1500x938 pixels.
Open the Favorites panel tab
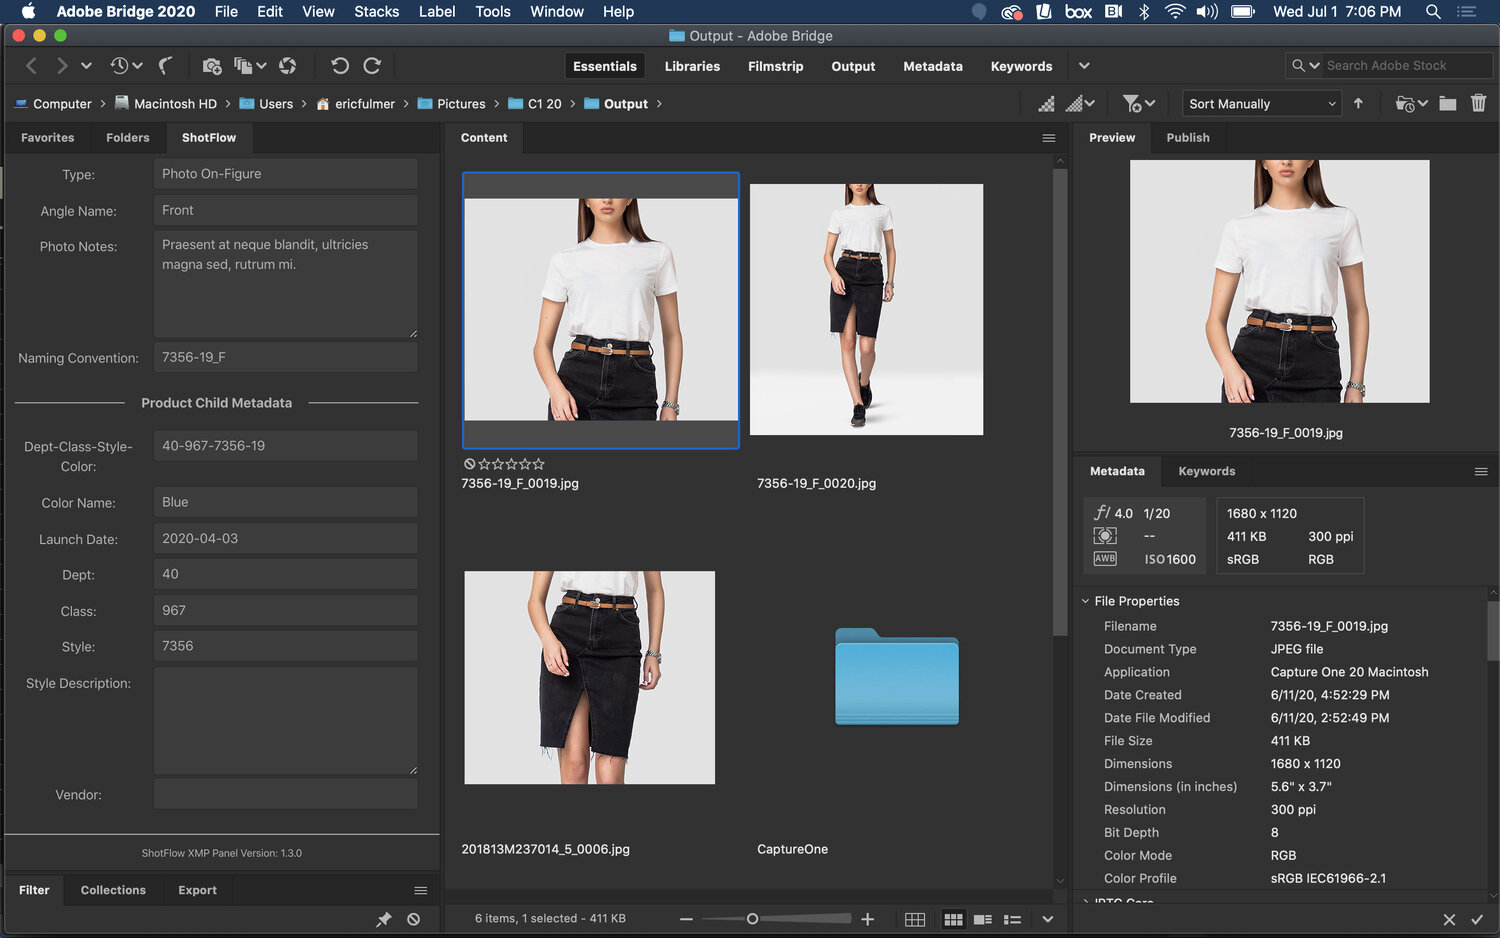point(48,138)
